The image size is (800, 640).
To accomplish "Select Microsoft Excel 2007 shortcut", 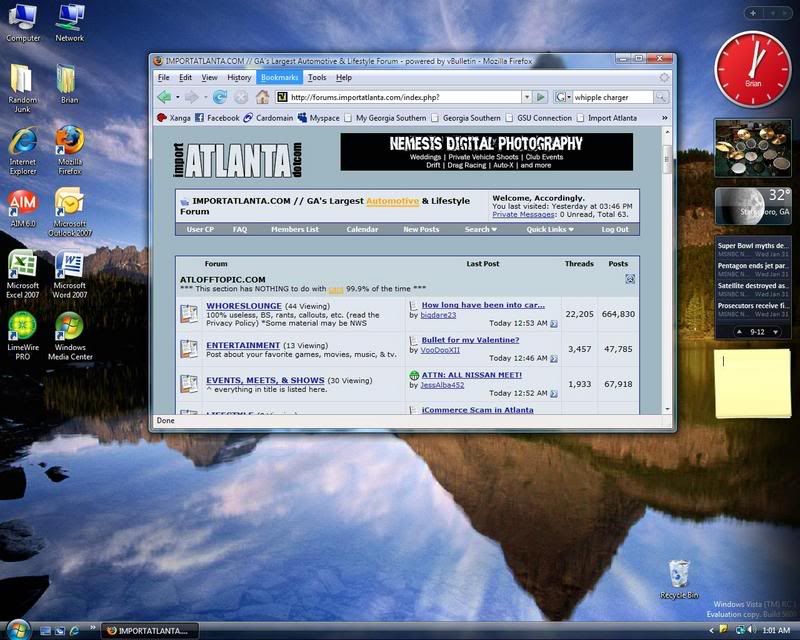I will [22, 274].
